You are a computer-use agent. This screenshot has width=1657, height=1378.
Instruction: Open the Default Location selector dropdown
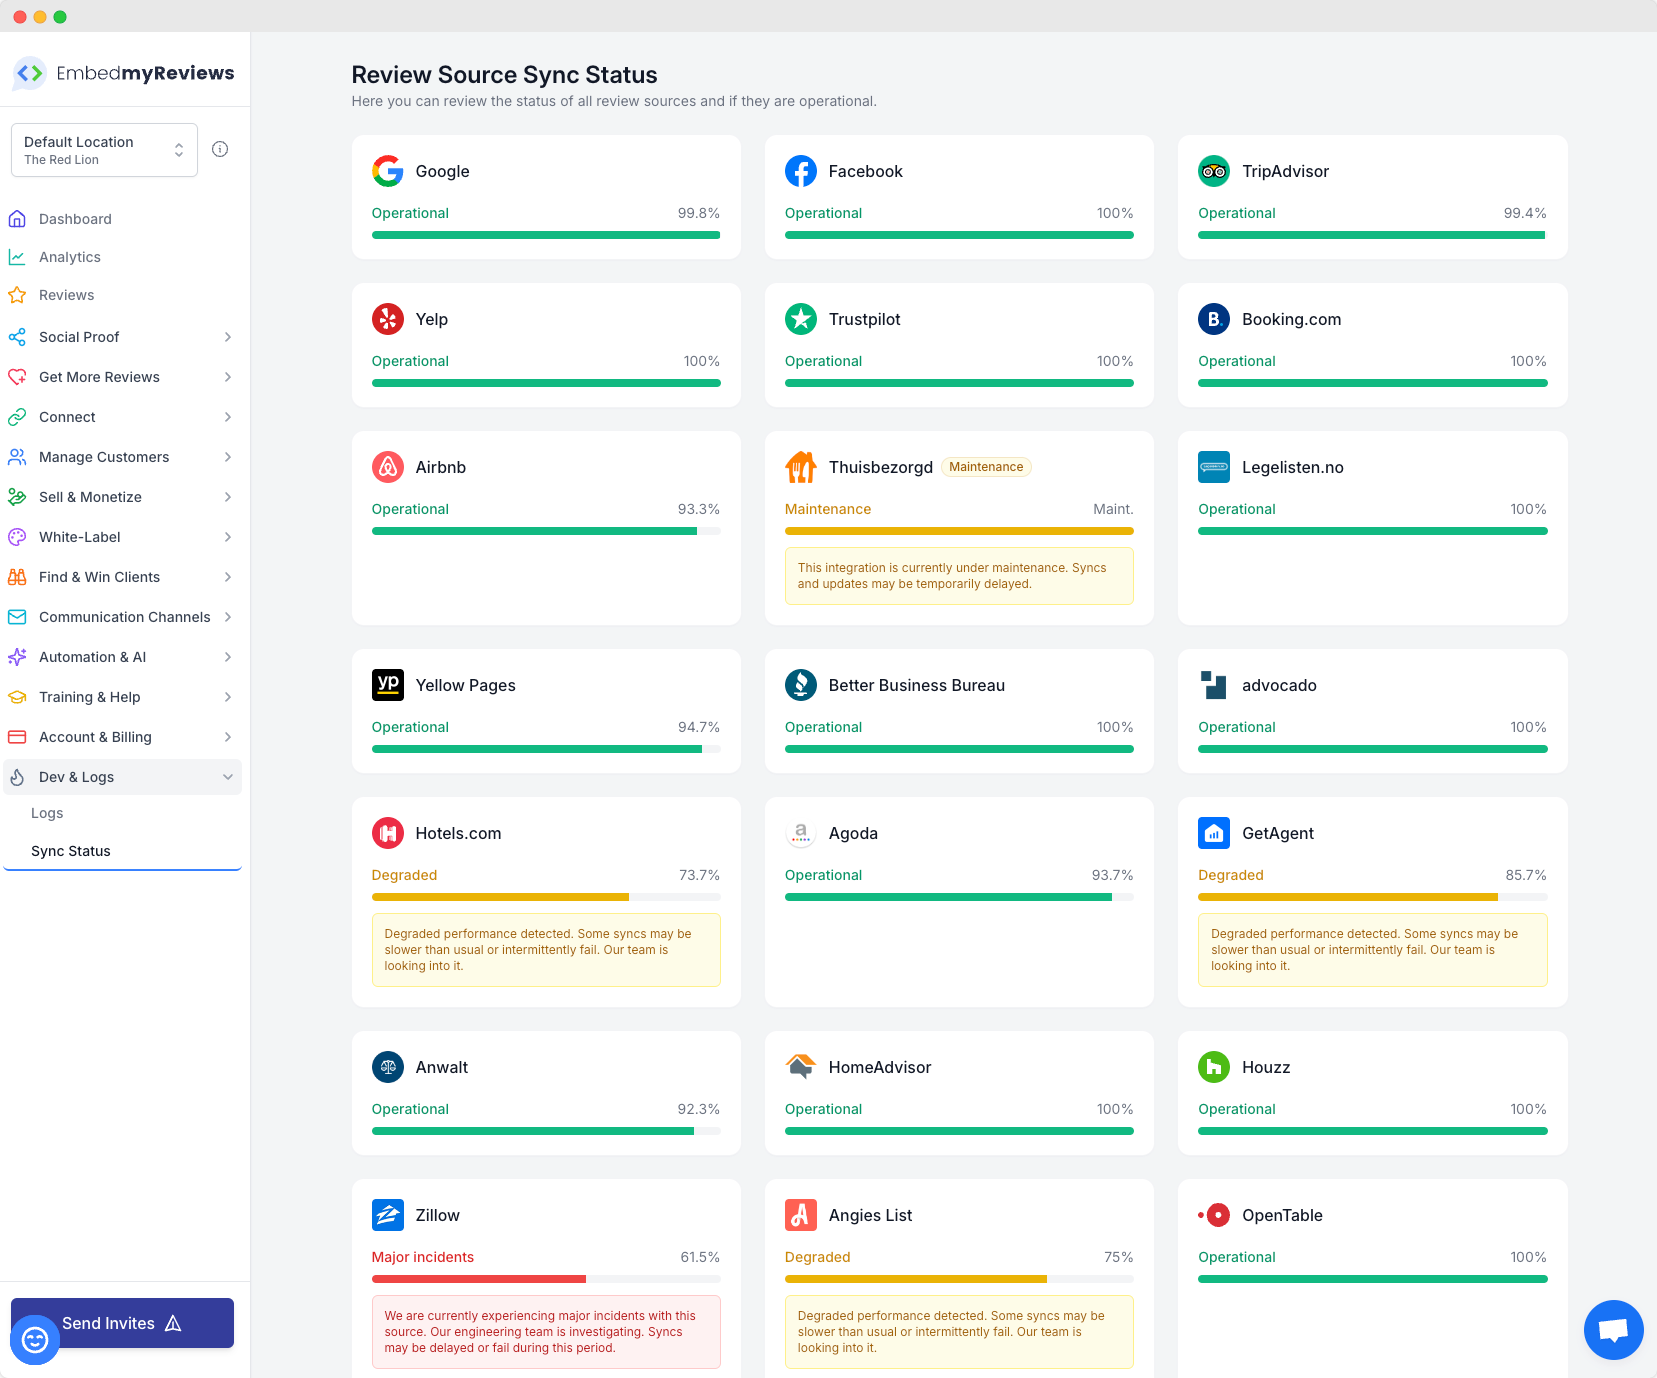[104, 150]
